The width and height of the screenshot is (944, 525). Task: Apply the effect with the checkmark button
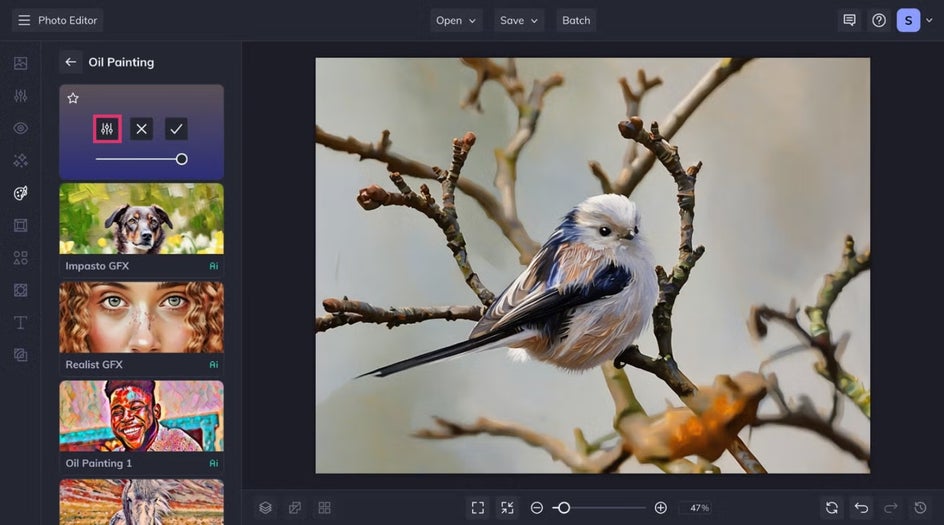tap(176, 129)
